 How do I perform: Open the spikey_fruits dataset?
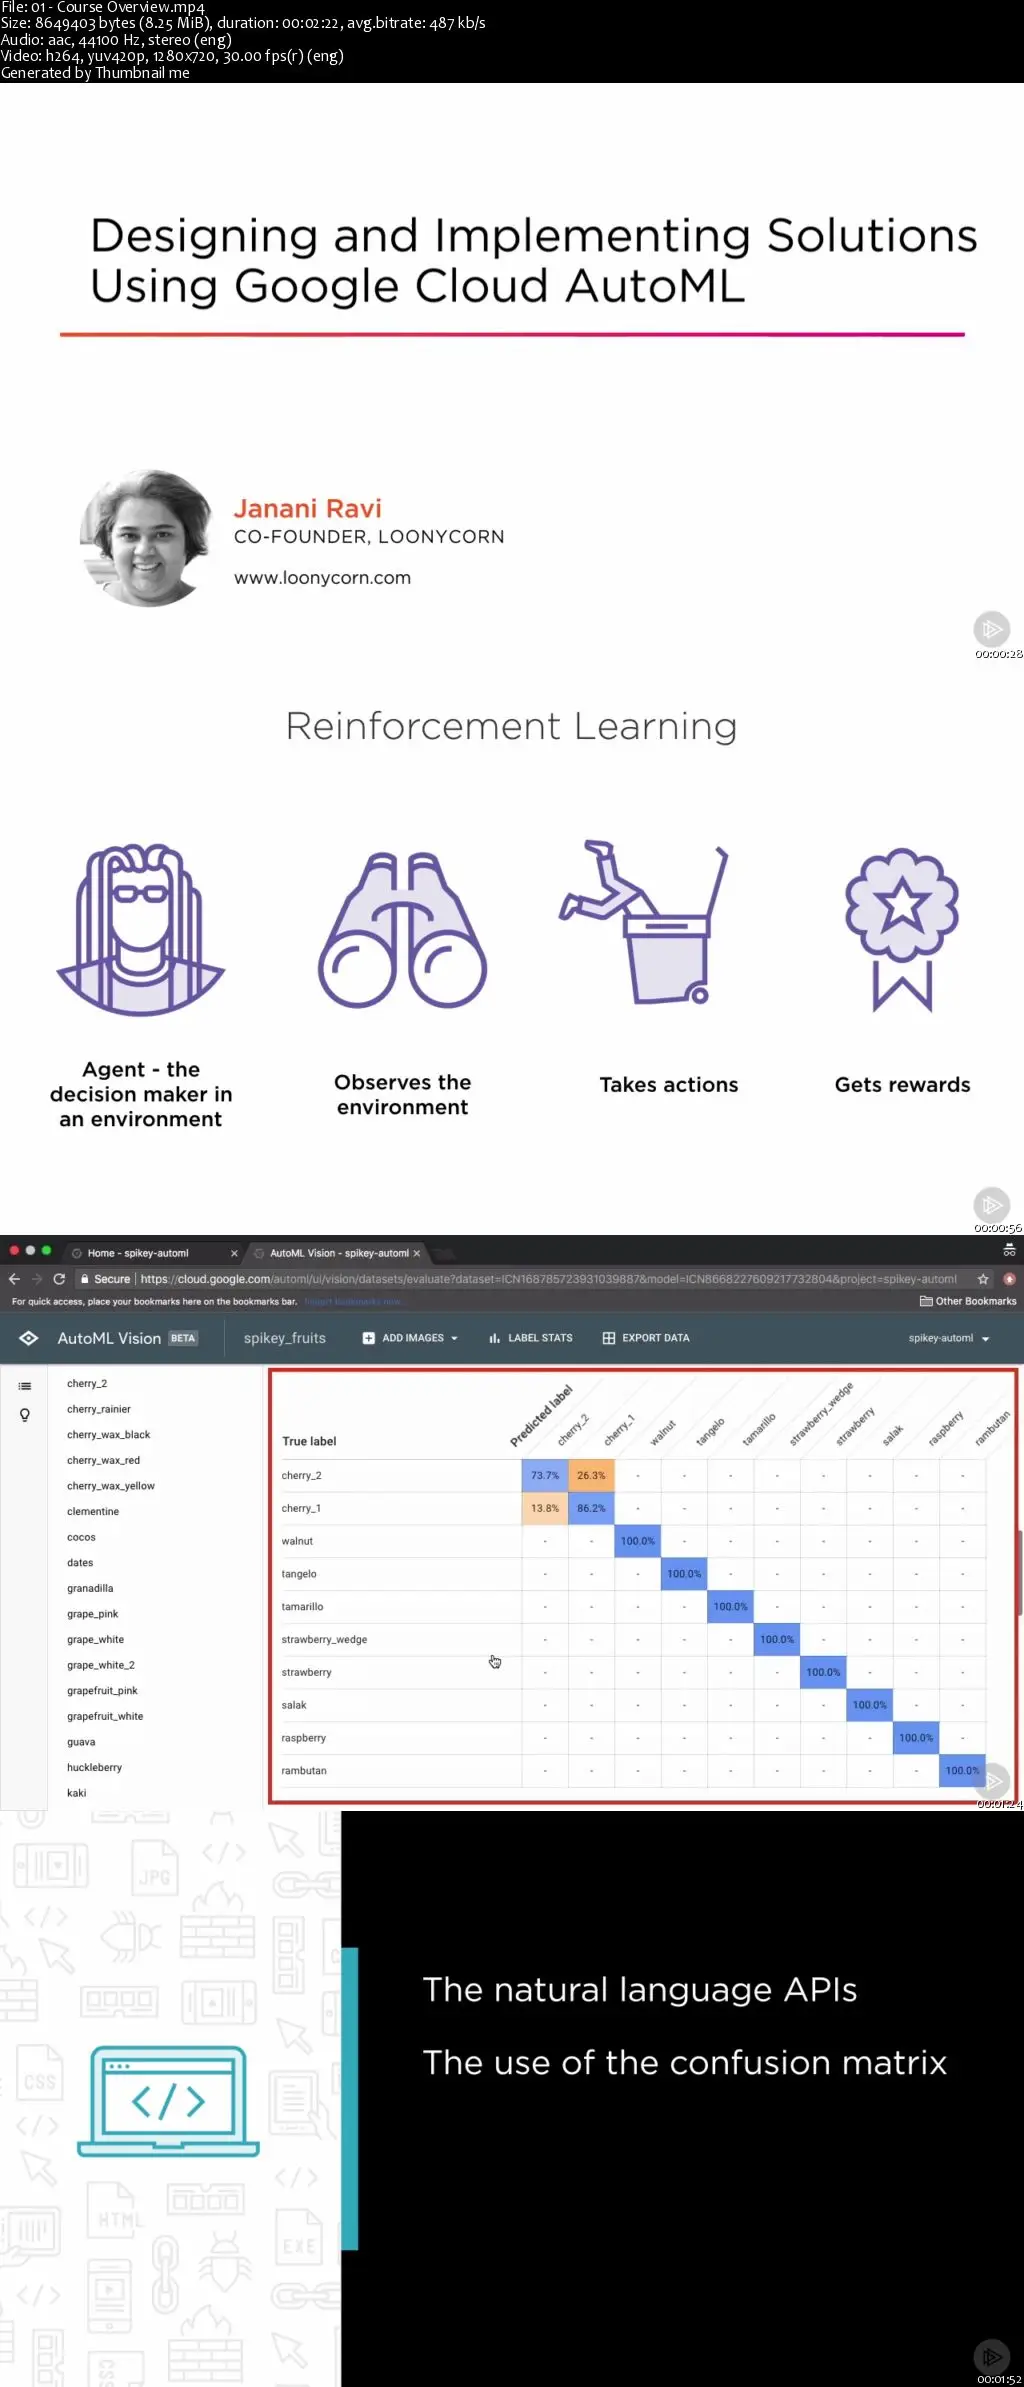[x=285, y=1338]
